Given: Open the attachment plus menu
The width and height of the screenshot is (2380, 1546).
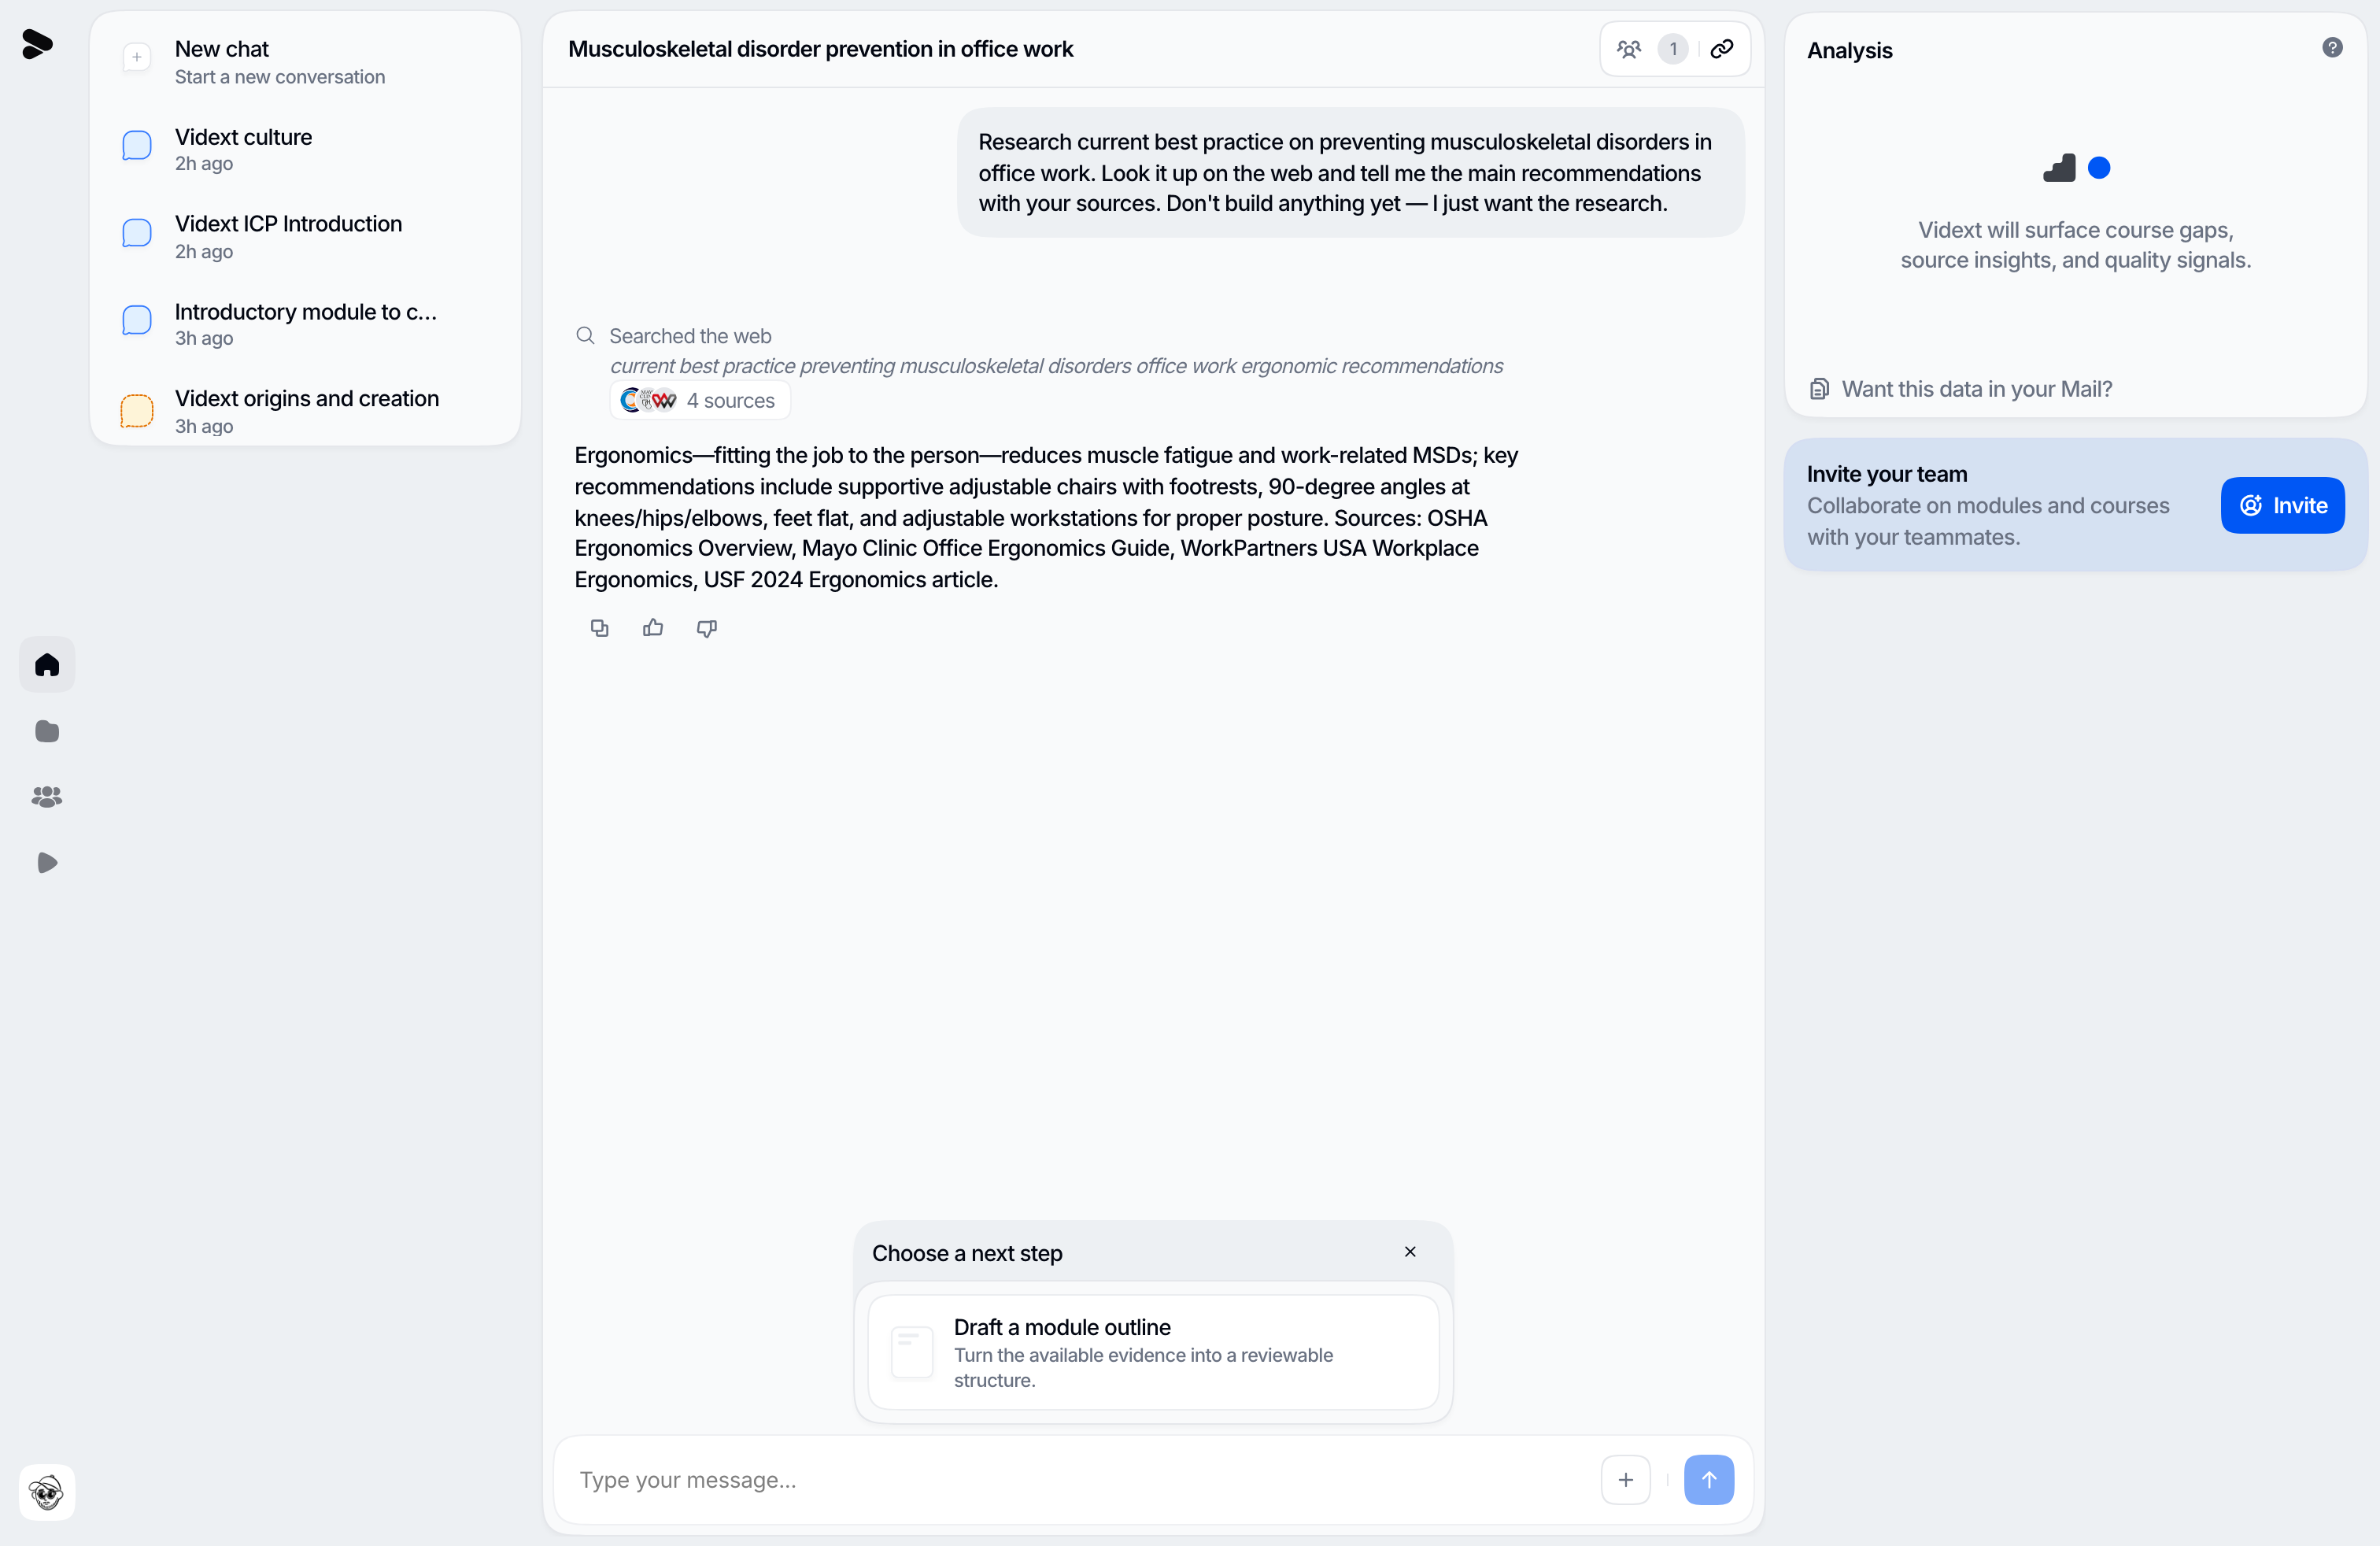Looking at the screenshot, I should pyautogui.click(x=1626, y=1480).
